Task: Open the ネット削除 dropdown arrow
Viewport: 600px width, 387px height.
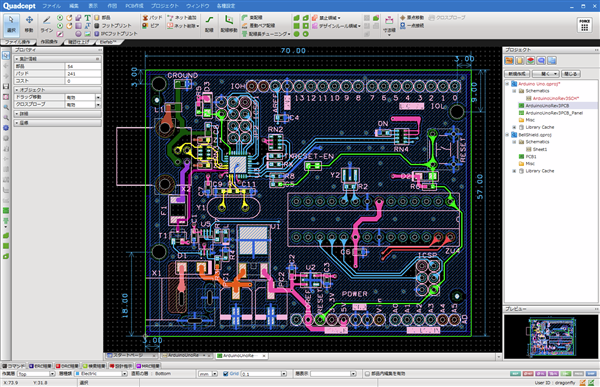Action: point(198,26)
